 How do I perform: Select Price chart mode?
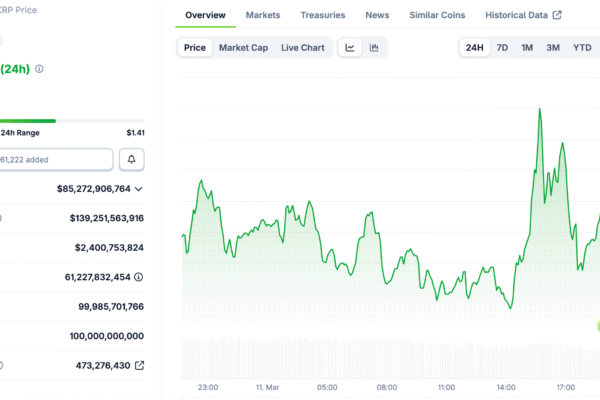[195, 48]
